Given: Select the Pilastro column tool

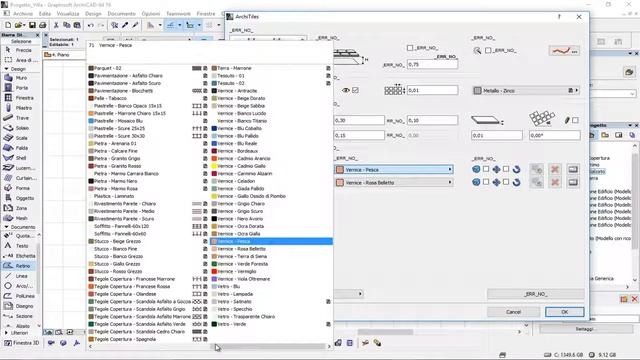Looking at the screenshot, I should coord(20,108).
